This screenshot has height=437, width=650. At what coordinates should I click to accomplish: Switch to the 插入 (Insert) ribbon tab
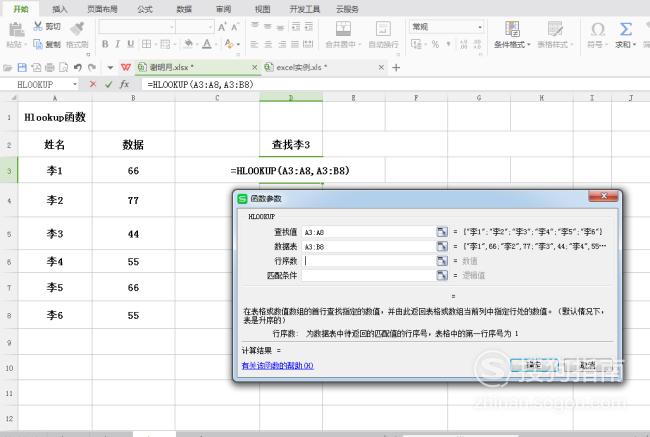[60, 9]
